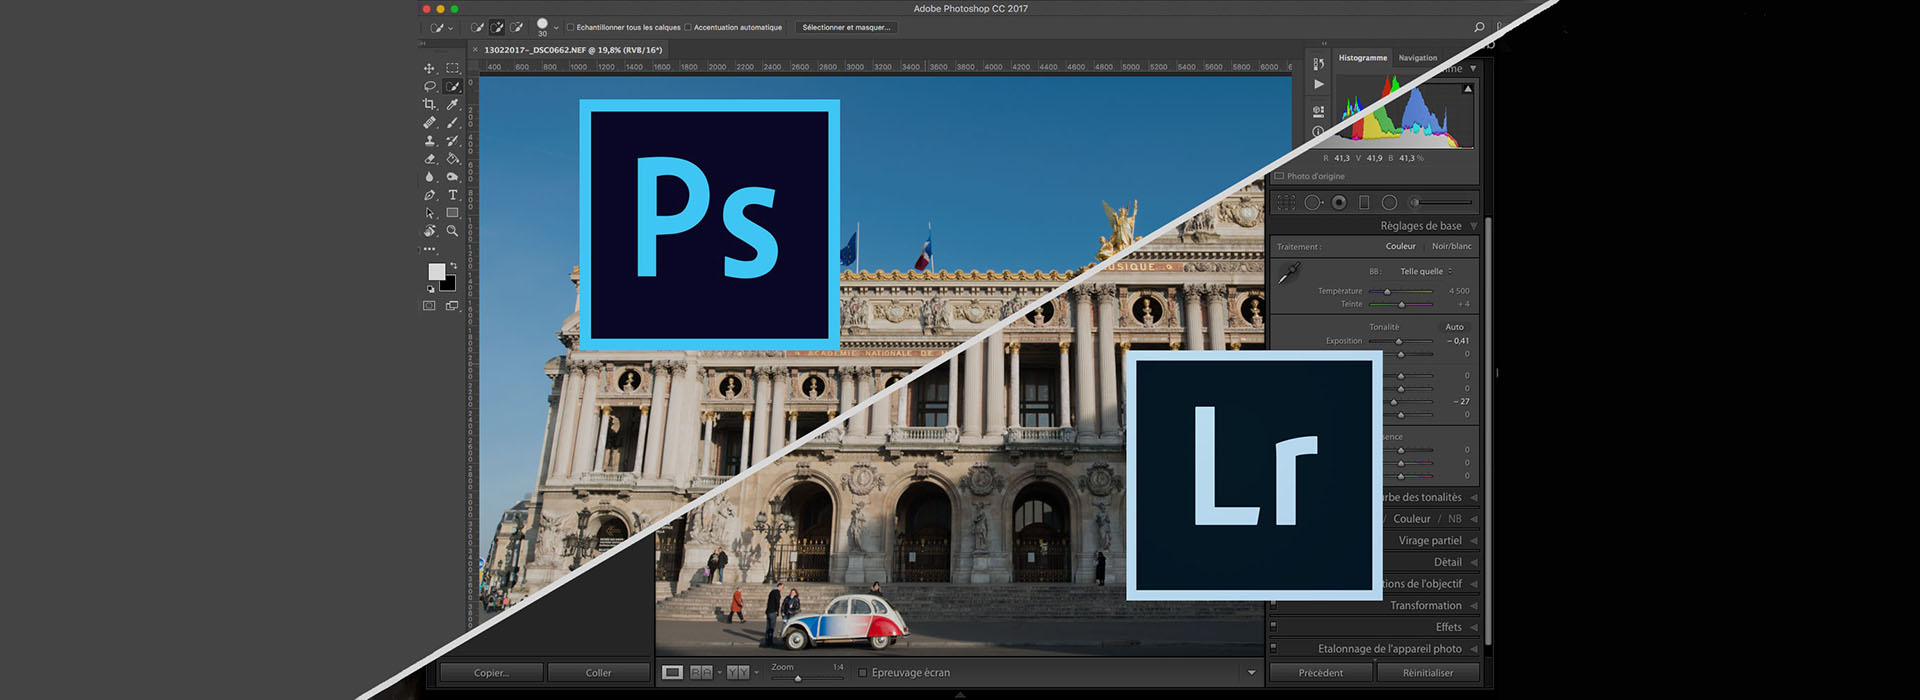Select the Pen tool
Viewport: 1920px width, 700px height.
[429, 195]
